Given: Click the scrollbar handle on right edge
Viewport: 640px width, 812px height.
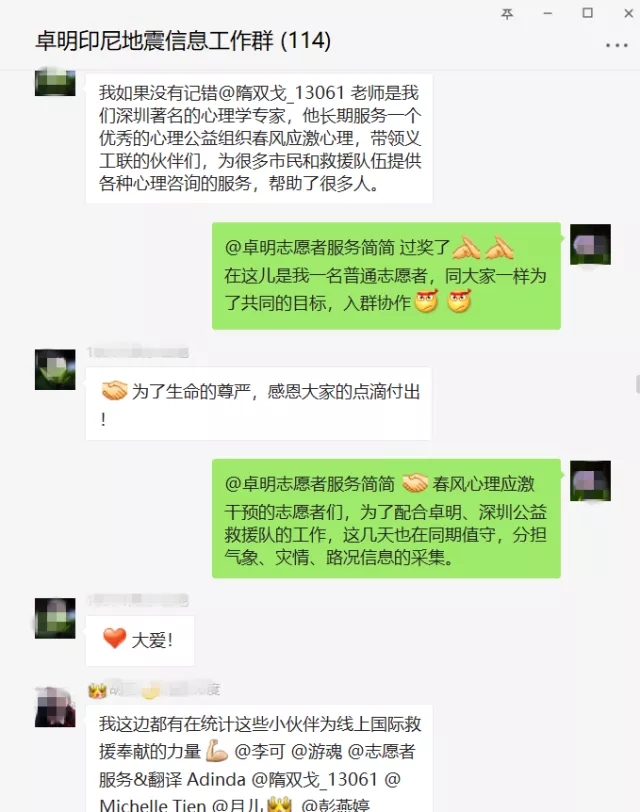Looking at the screenshot, I should (637, 385).
